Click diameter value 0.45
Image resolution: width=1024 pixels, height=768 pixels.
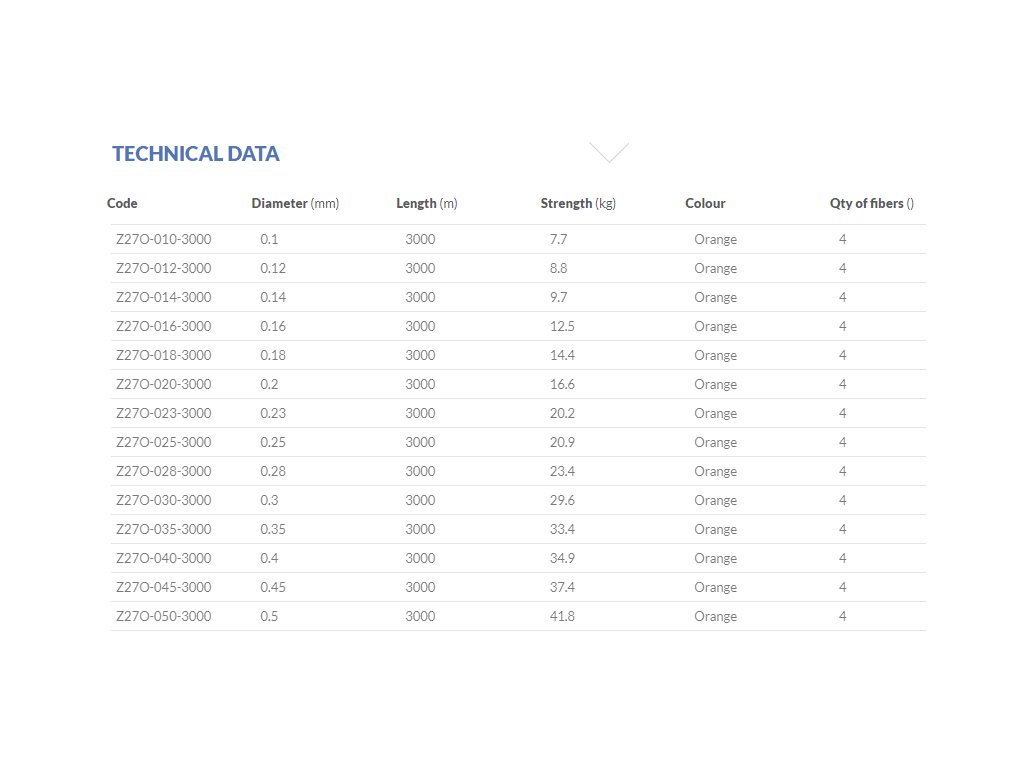click(x=273, y=587)
